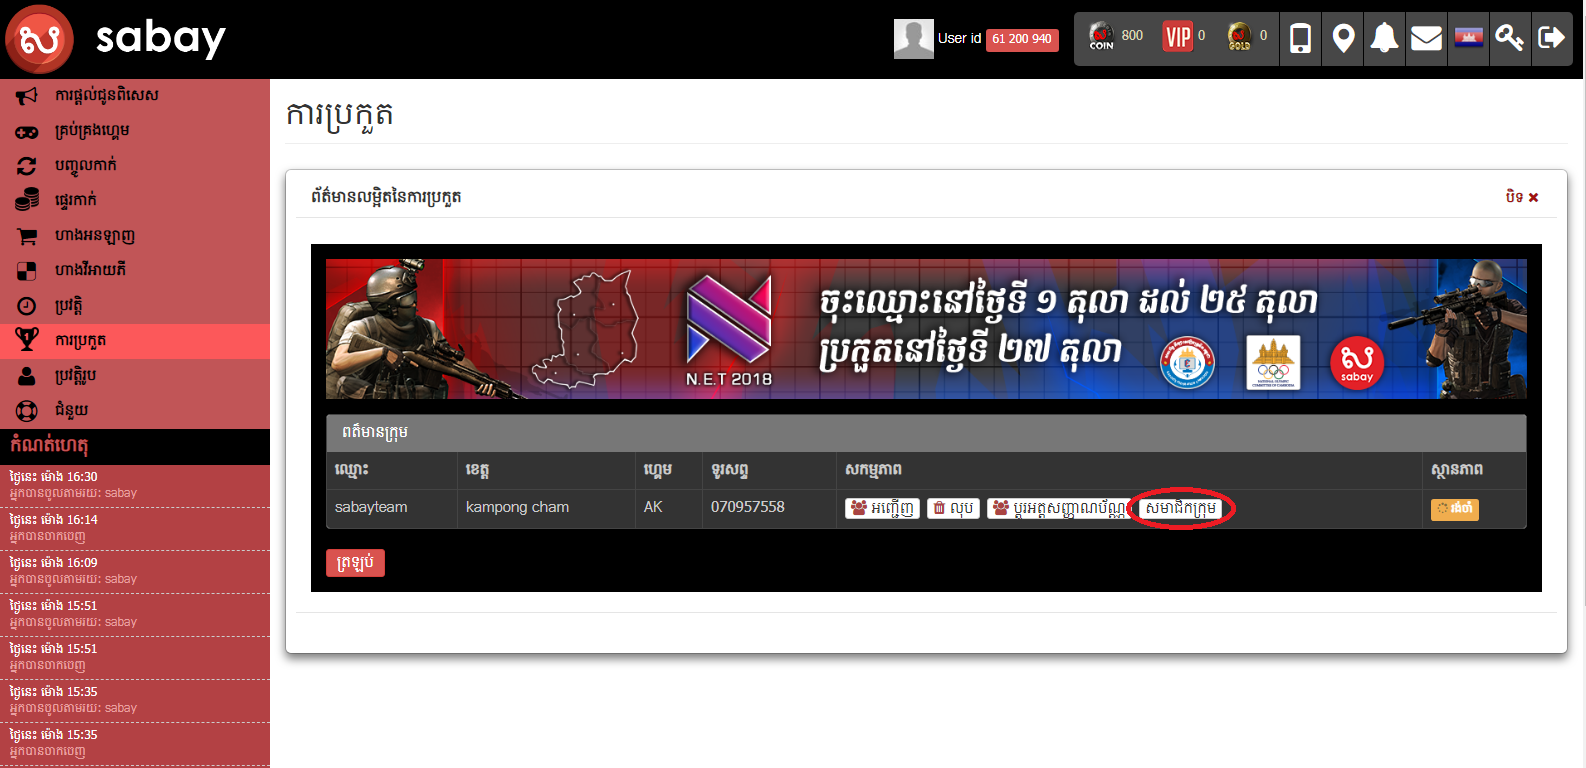Click the key password icon

pos(1509,39)
